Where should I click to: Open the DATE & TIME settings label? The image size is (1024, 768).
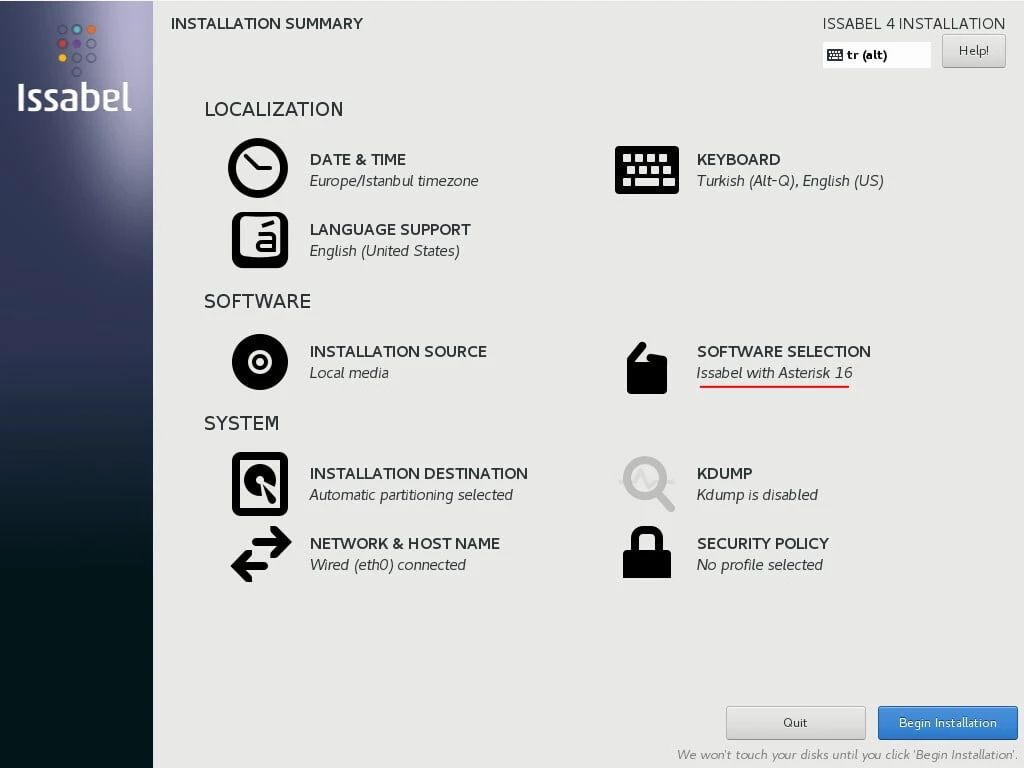pyautogui.click(x=357, y=159)
